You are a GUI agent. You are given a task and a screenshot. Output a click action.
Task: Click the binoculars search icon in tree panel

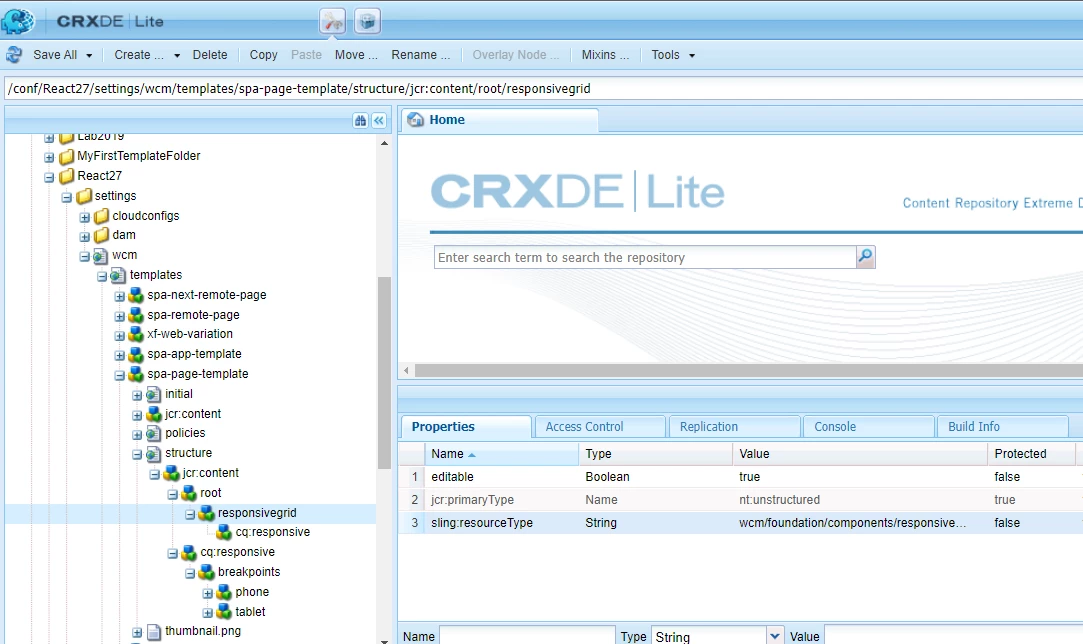pyautogui.click(x=360, y=121)
